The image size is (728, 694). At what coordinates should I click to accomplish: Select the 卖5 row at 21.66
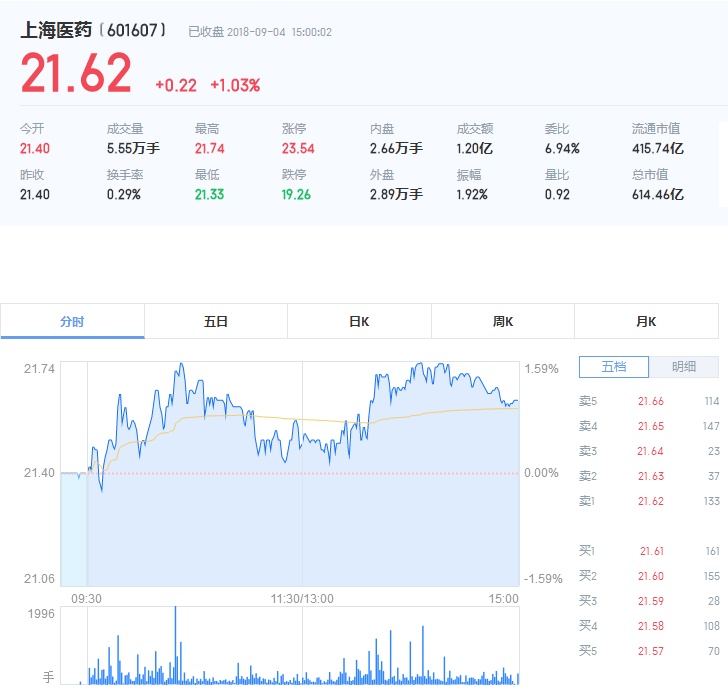coord(649,401)
